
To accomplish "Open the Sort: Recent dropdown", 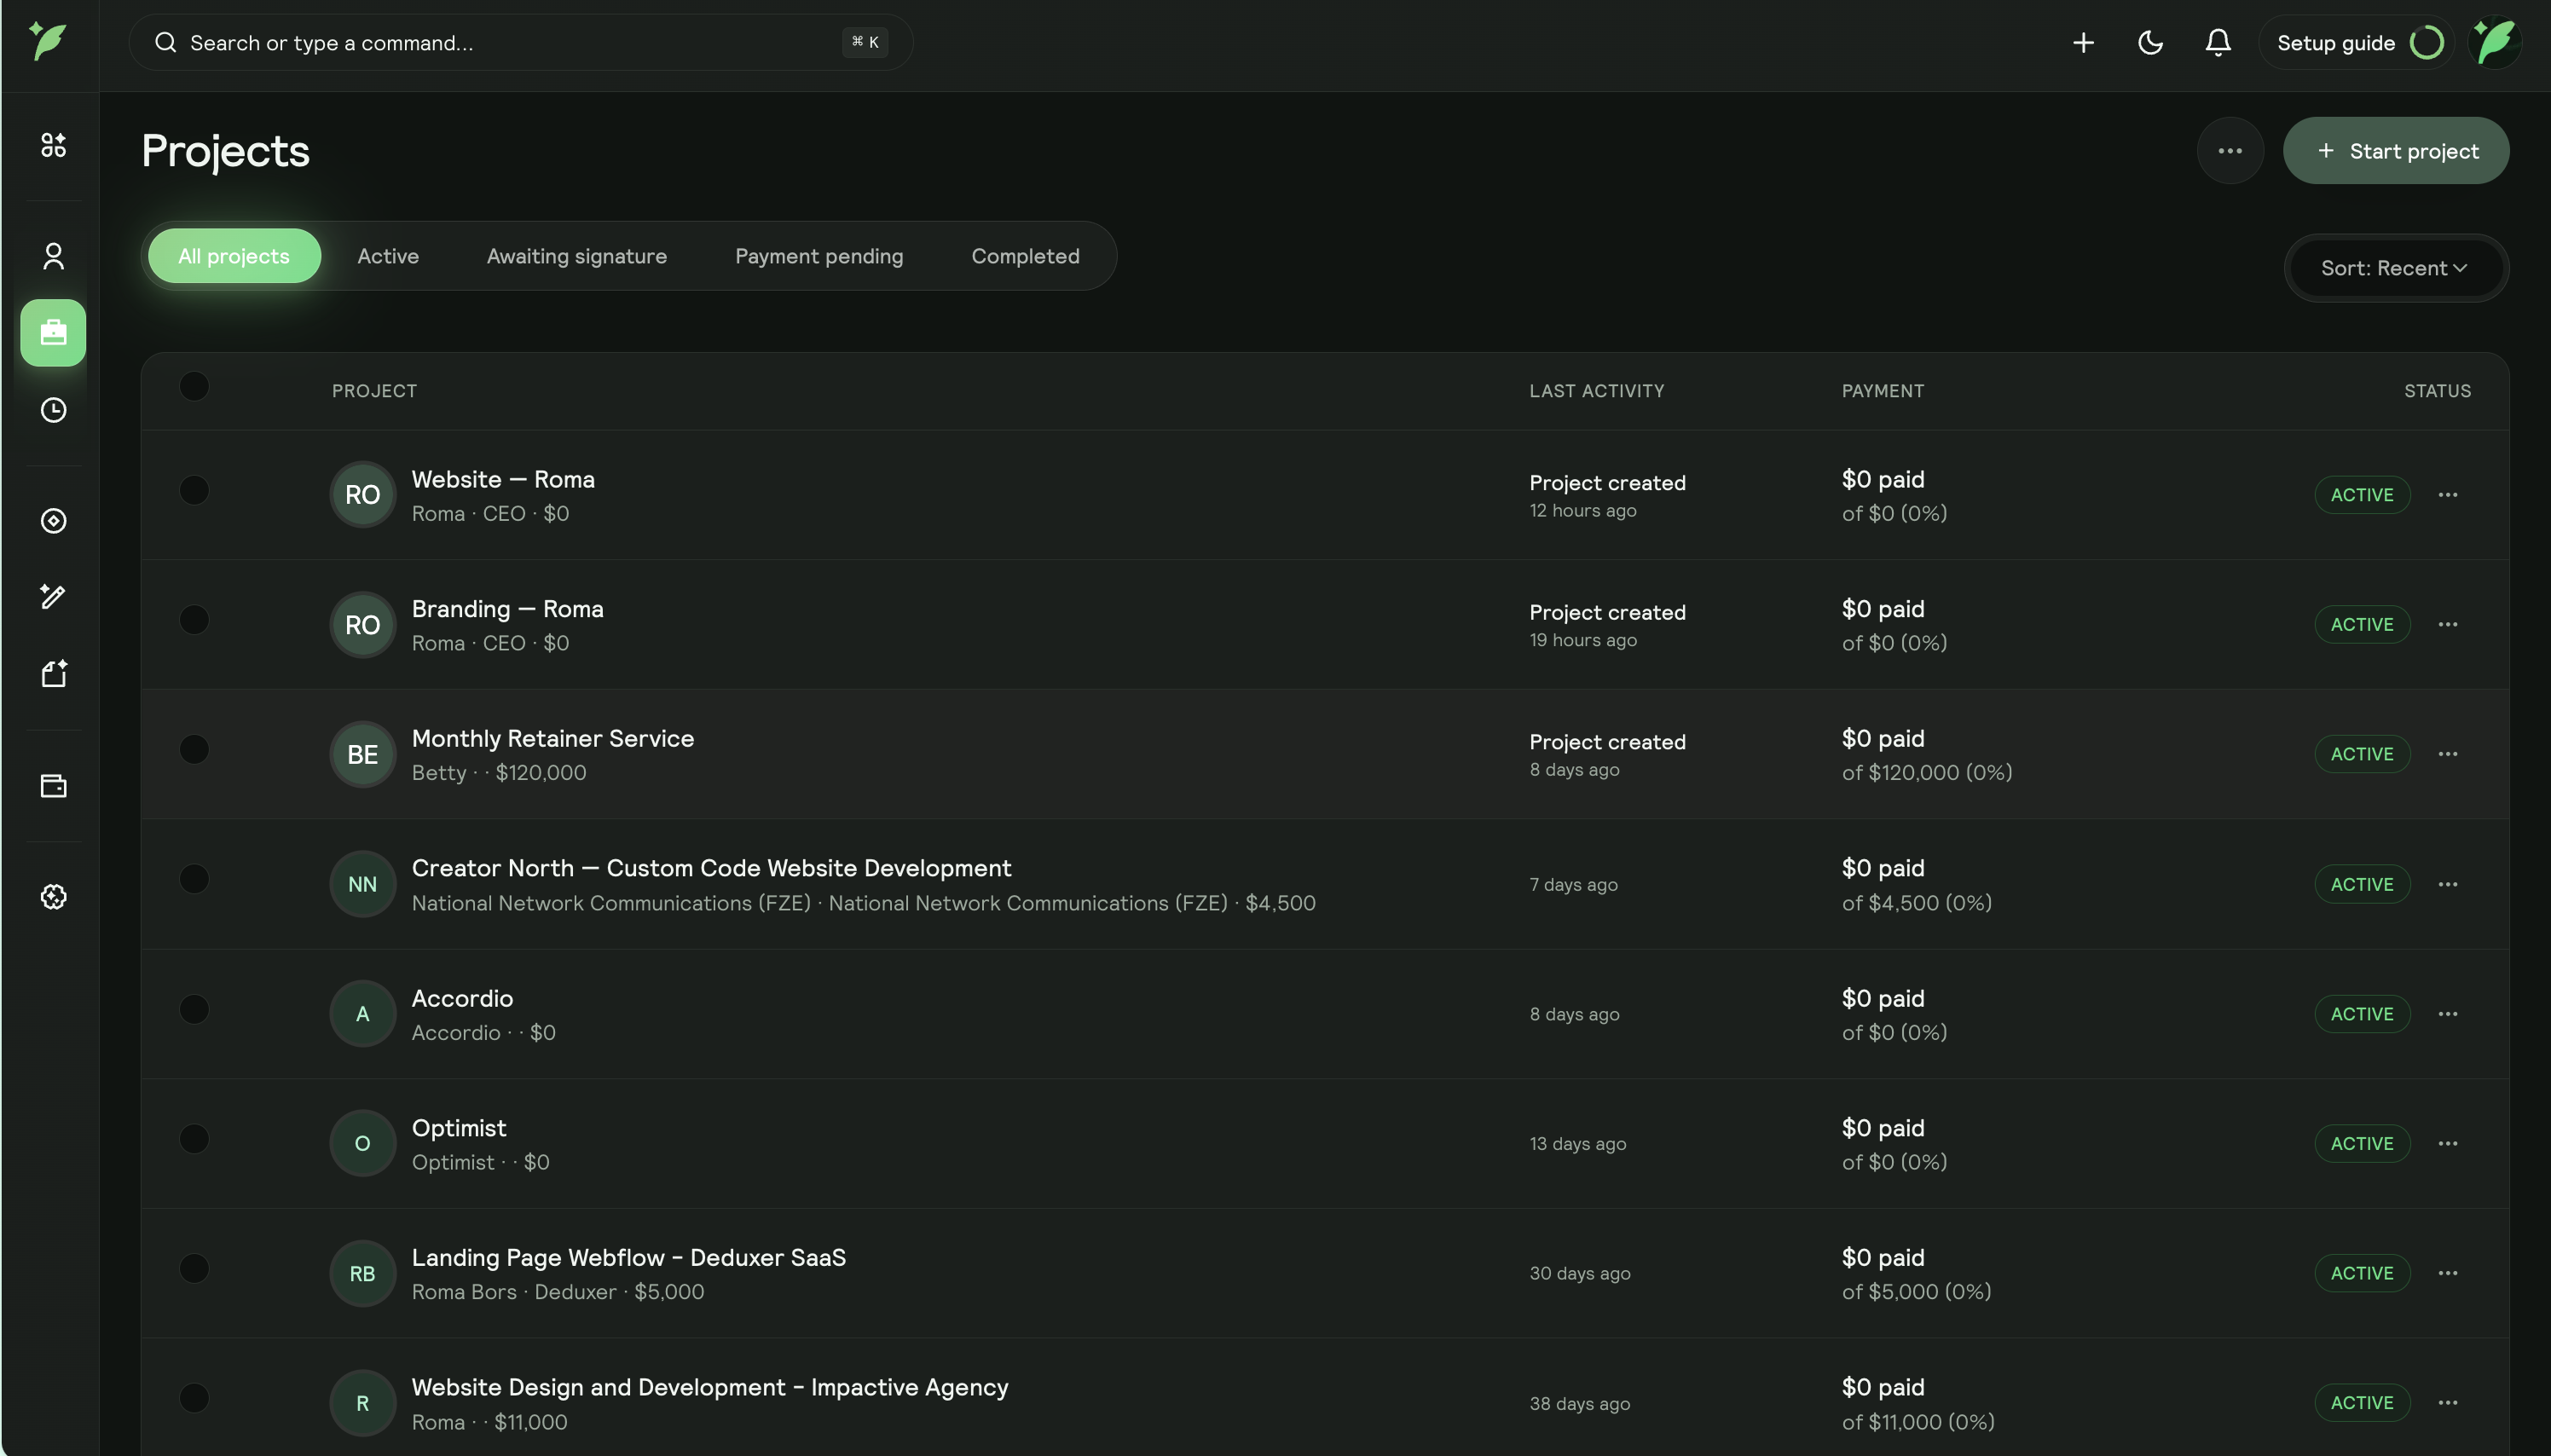I will tap(2394, 267).
